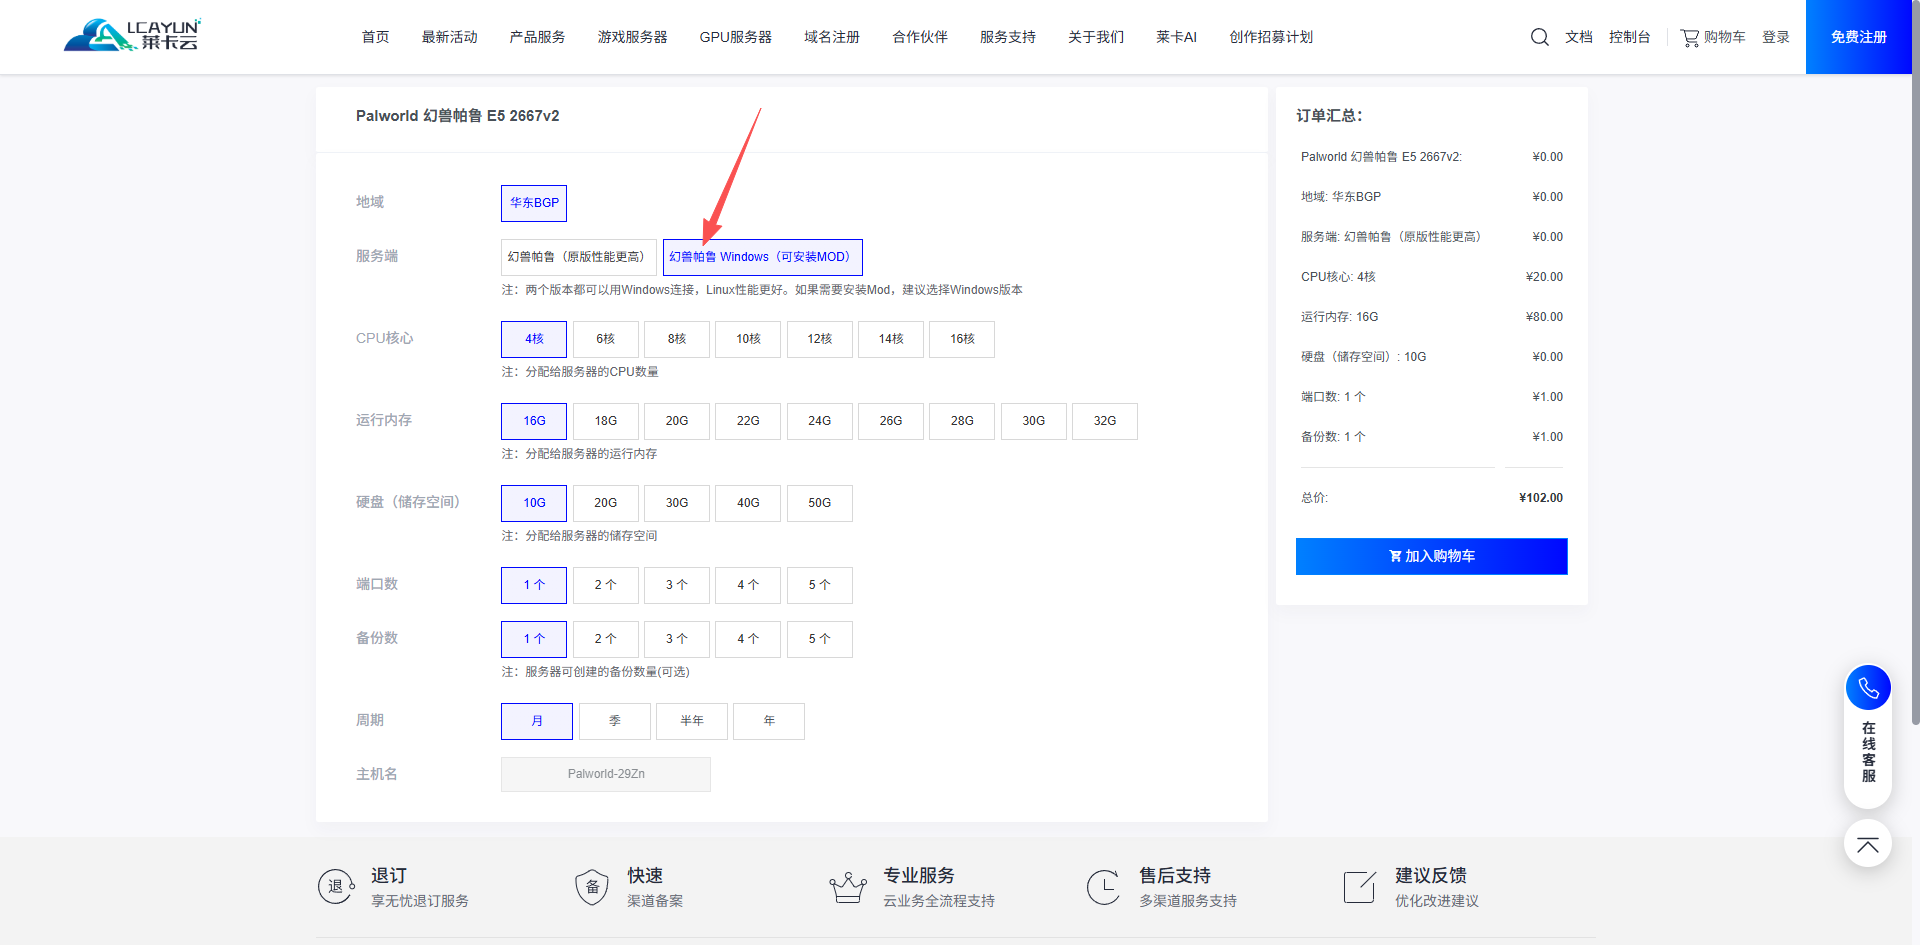Open 创作招募计划 menu item
1920x945 pixels.
tap(1271, 37)
